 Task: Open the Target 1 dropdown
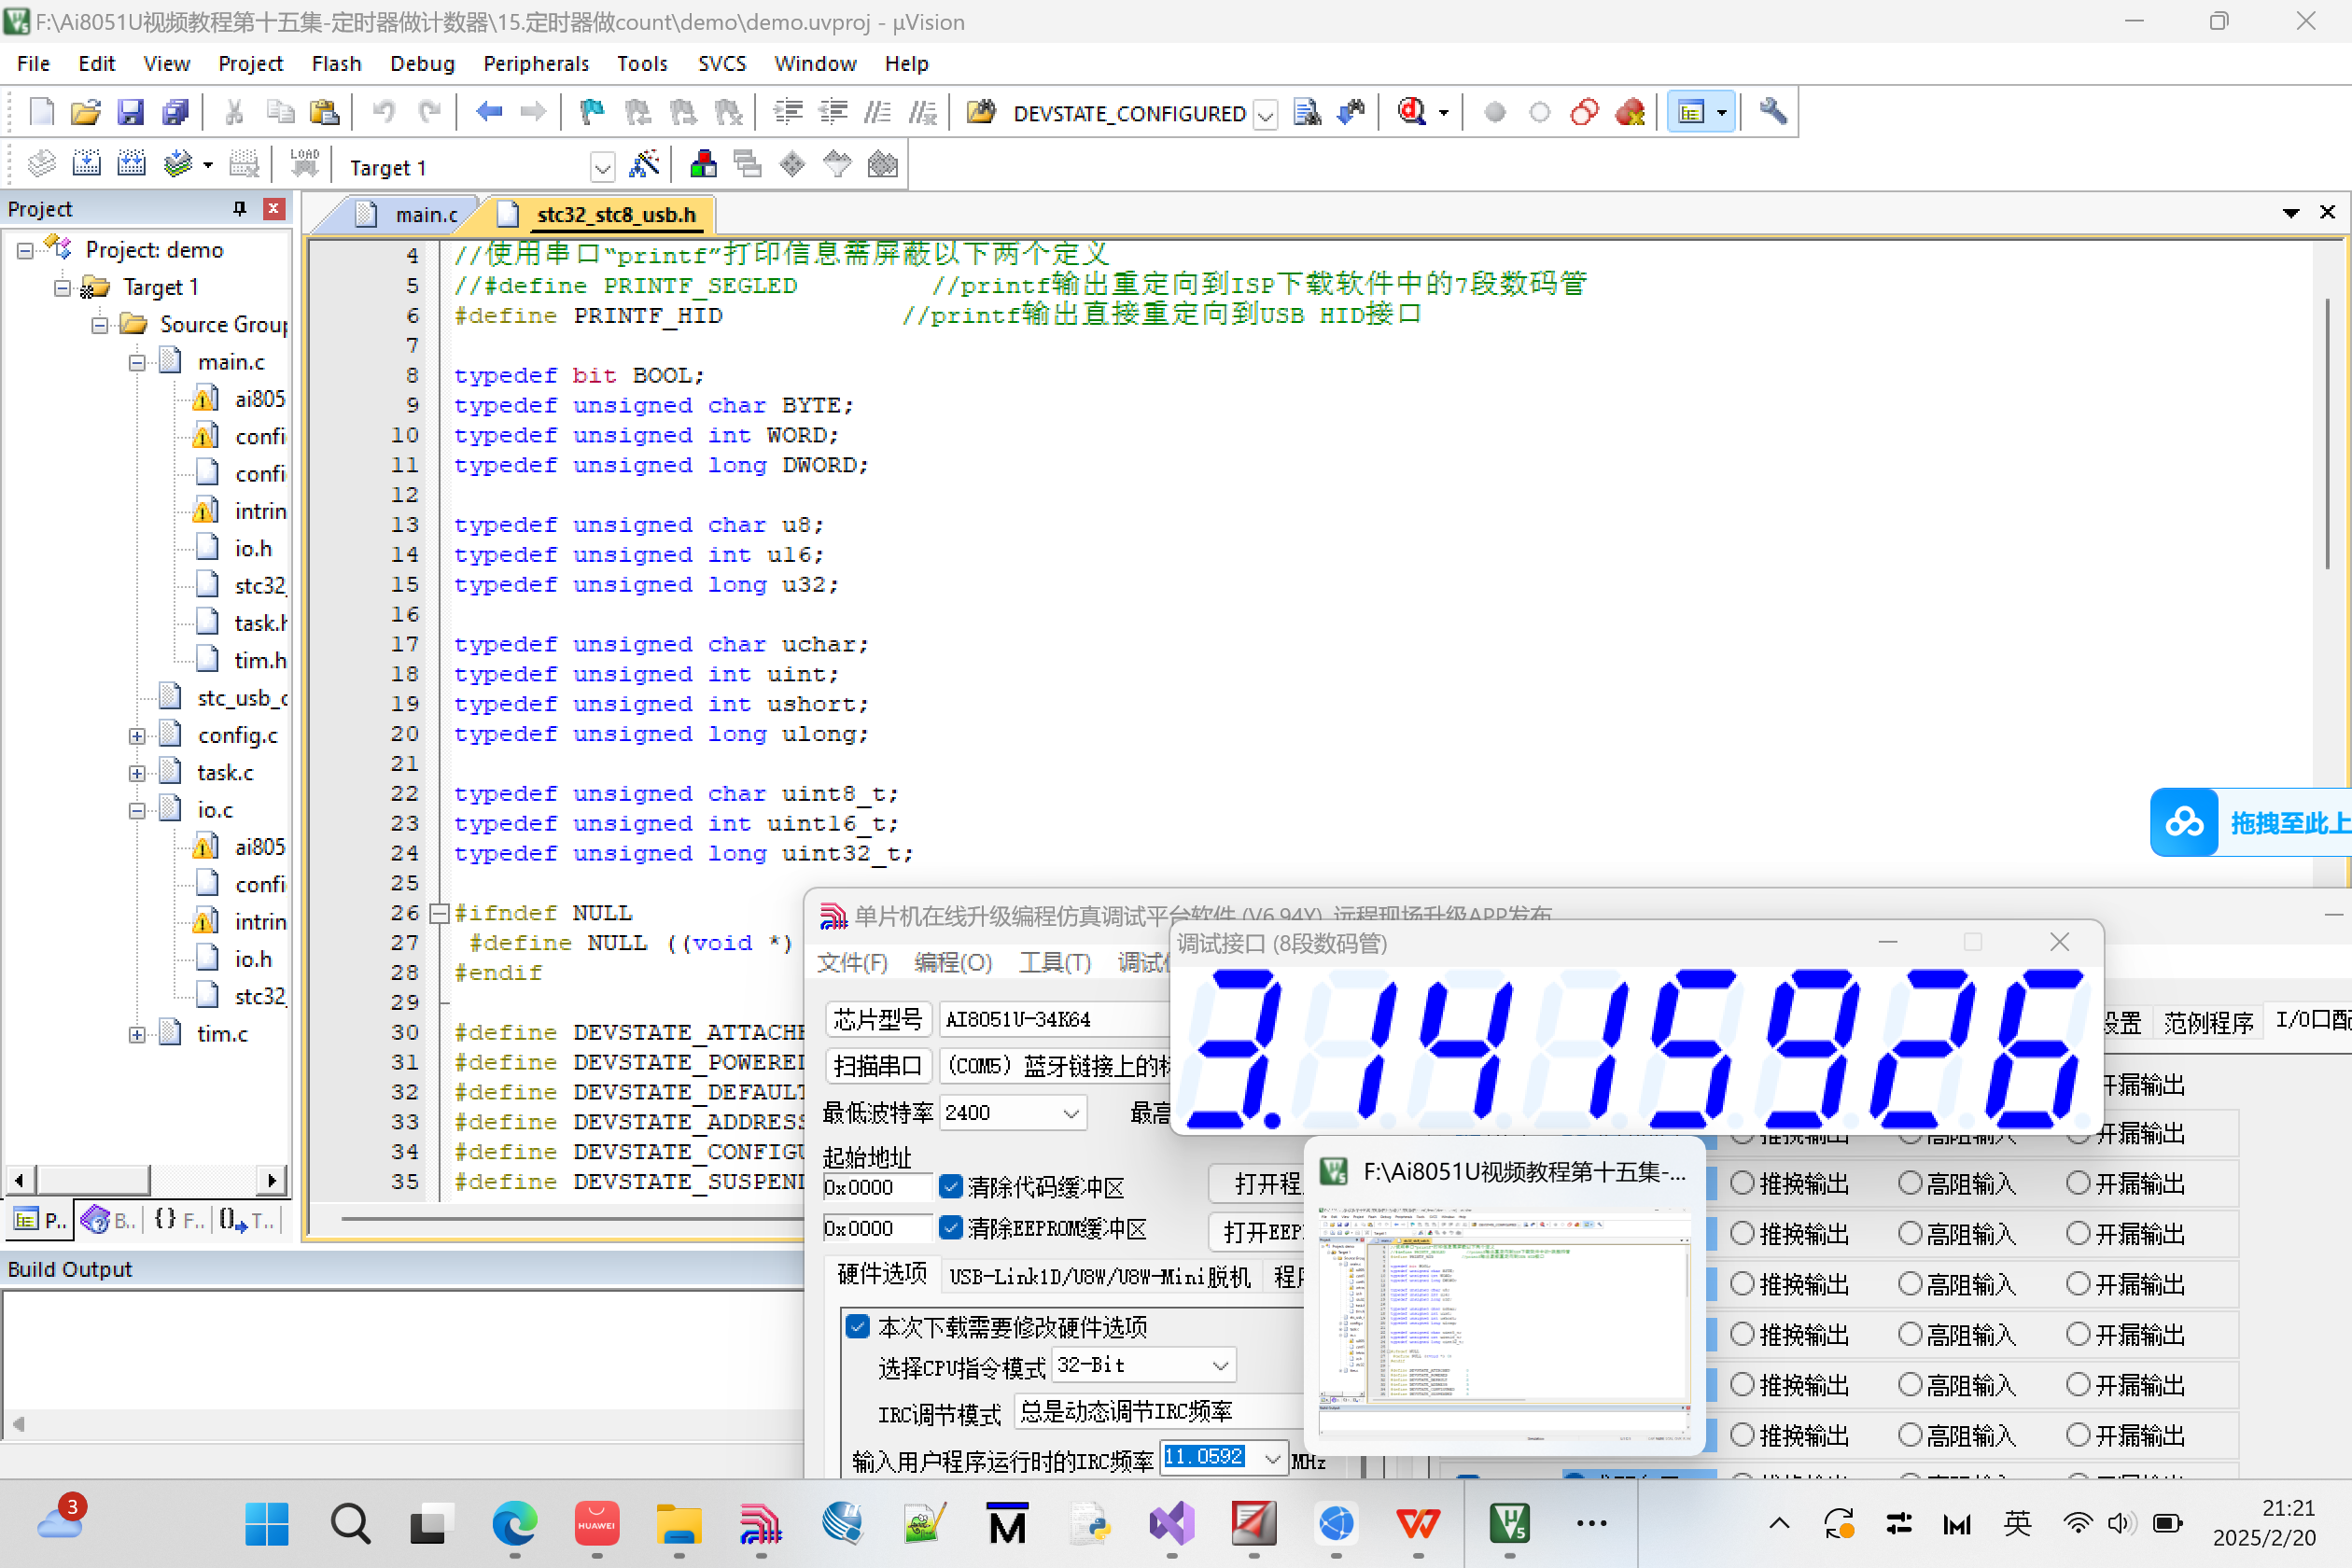(x=602, y=167)
